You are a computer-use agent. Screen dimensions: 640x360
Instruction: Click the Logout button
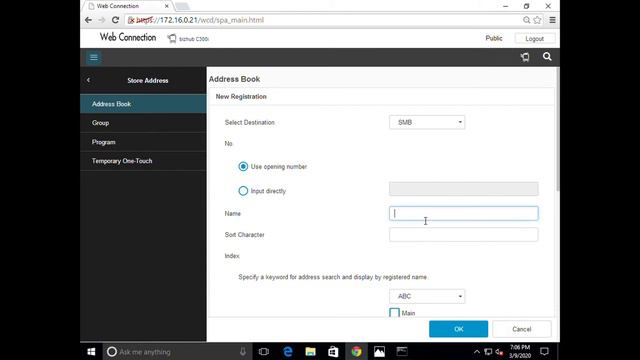click(535, 38)
